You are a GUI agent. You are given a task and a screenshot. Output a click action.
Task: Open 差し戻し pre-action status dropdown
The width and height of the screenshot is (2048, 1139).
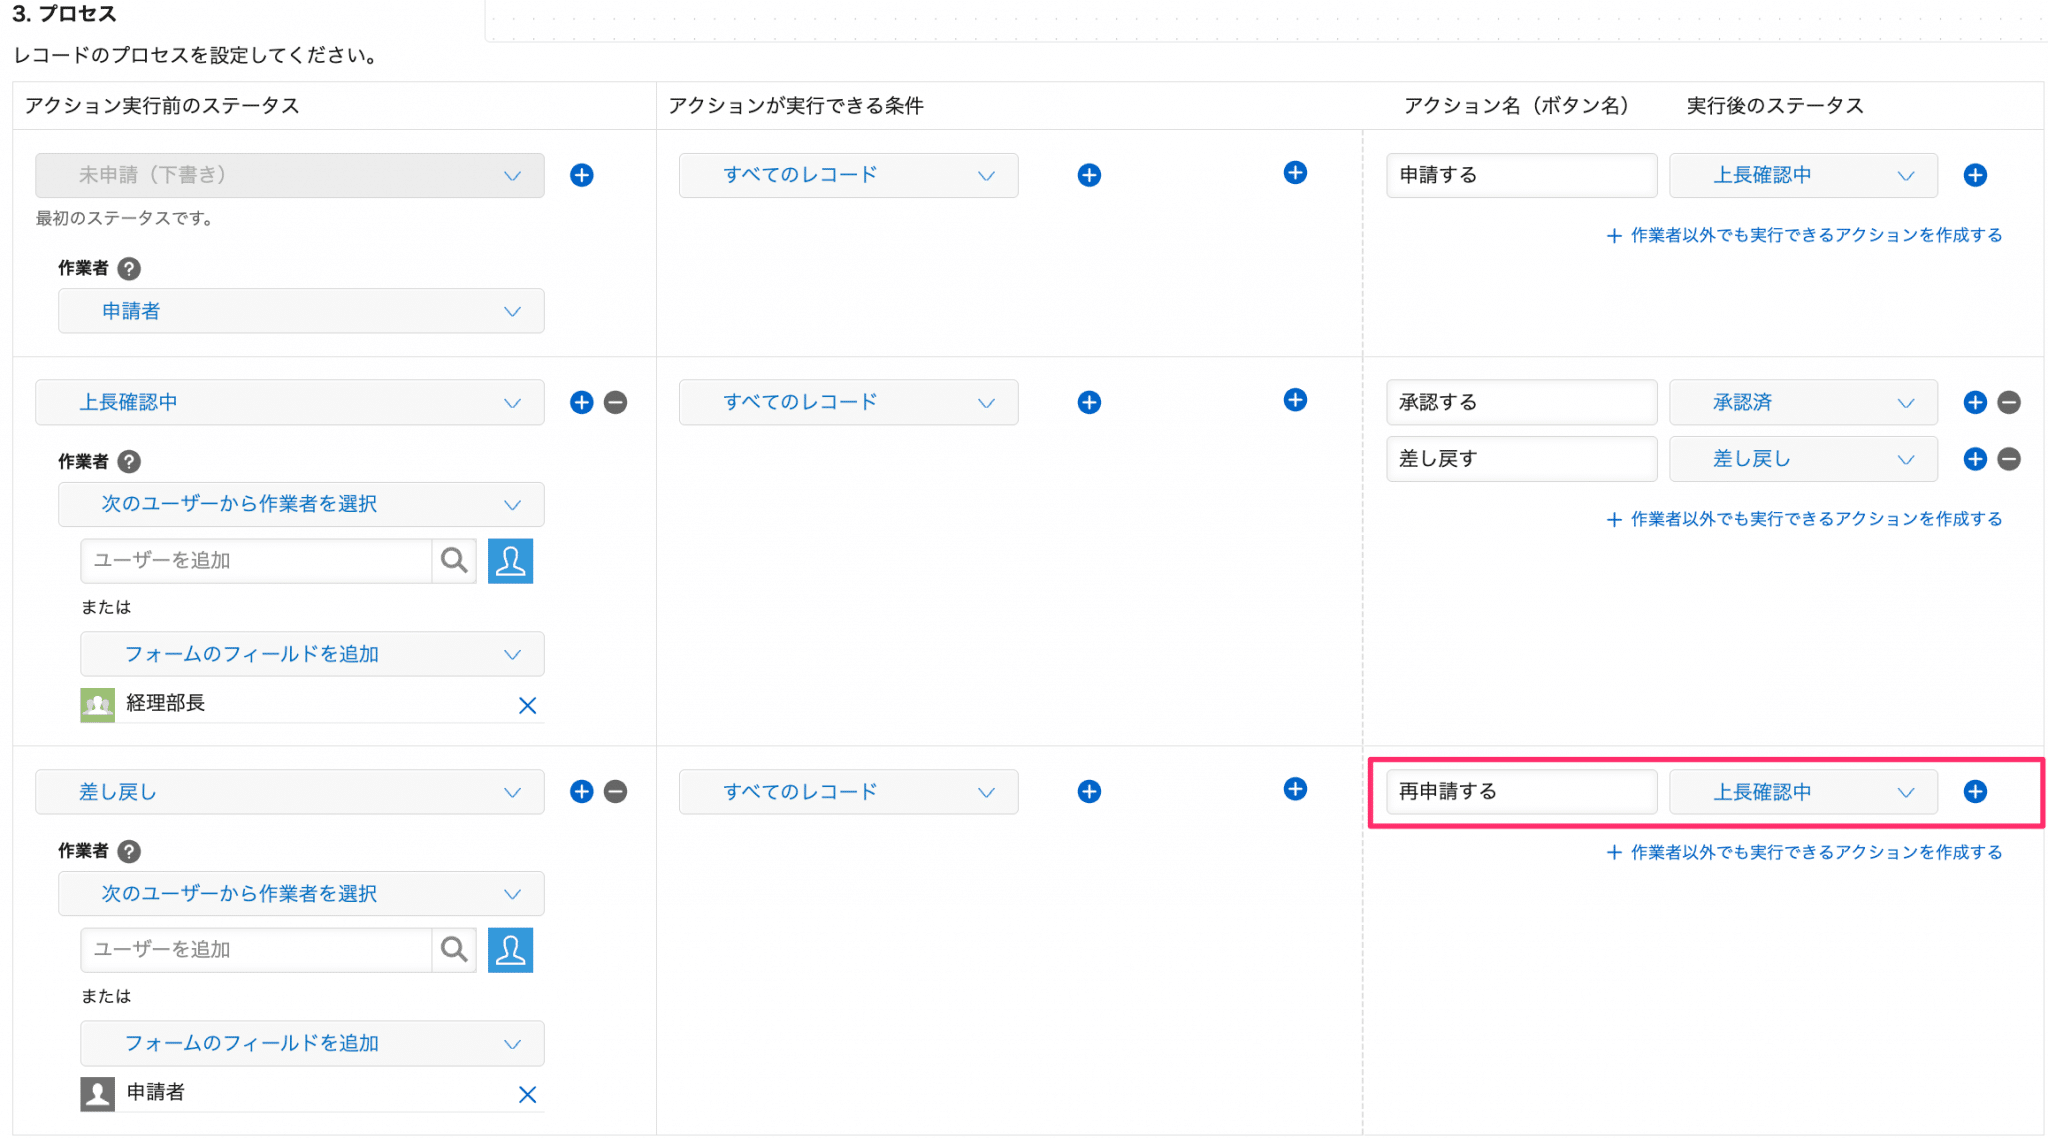[x=290, y=792]
